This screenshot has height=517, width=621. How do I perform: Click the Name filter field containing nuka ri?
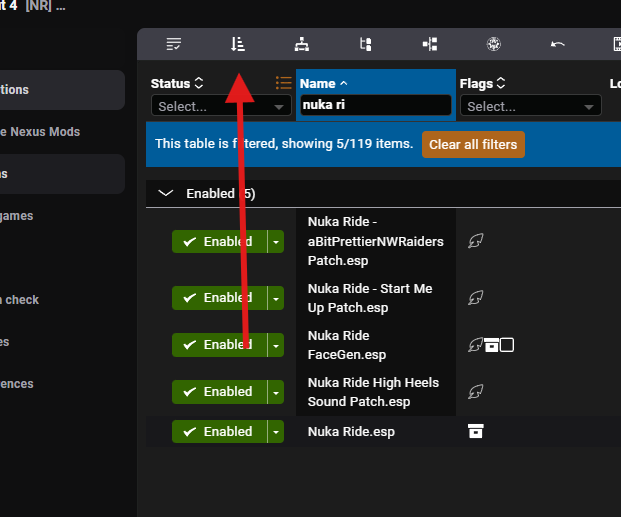pos(375,105)
